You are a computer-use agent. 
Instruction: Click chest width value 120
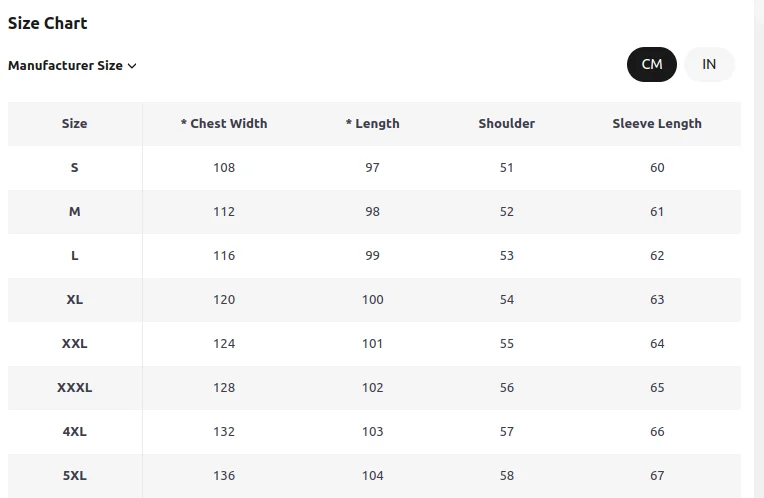tap(224, 299)
